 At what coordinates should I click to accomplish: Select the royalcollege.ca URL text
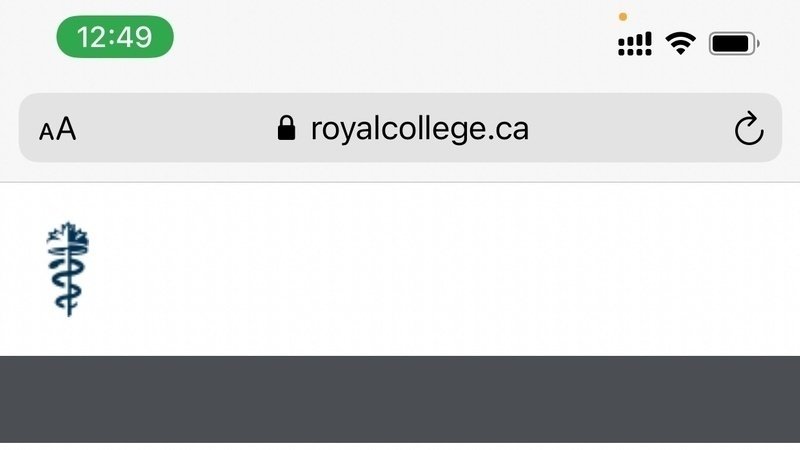click(x=419, y=129)
